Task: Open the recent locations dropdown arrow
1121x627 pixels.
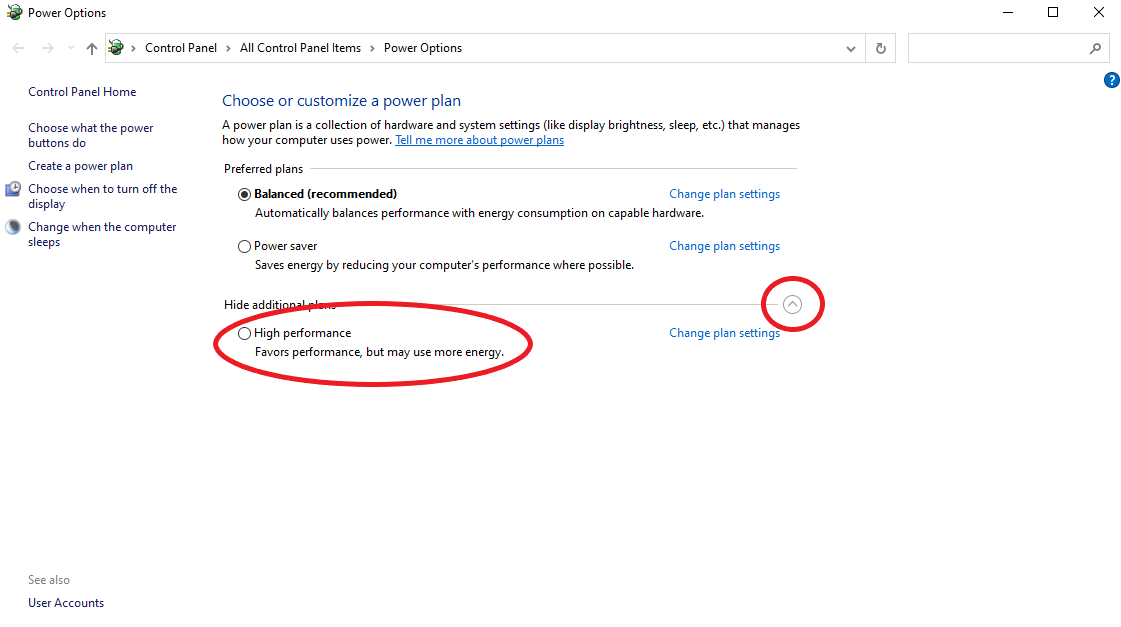Action: tap(71, 48)
